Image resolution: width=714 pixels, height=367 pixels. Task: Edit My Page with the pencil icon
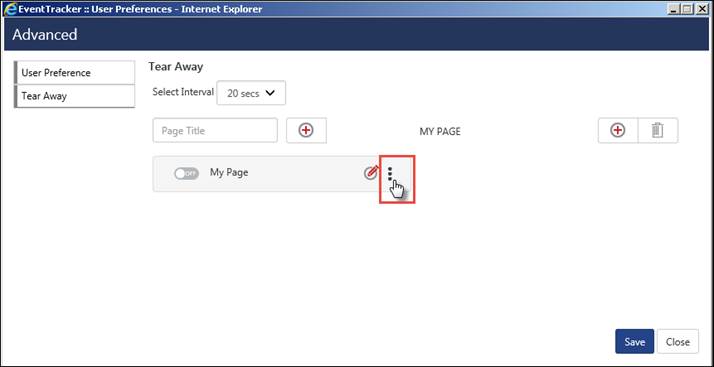pos(372,173)
